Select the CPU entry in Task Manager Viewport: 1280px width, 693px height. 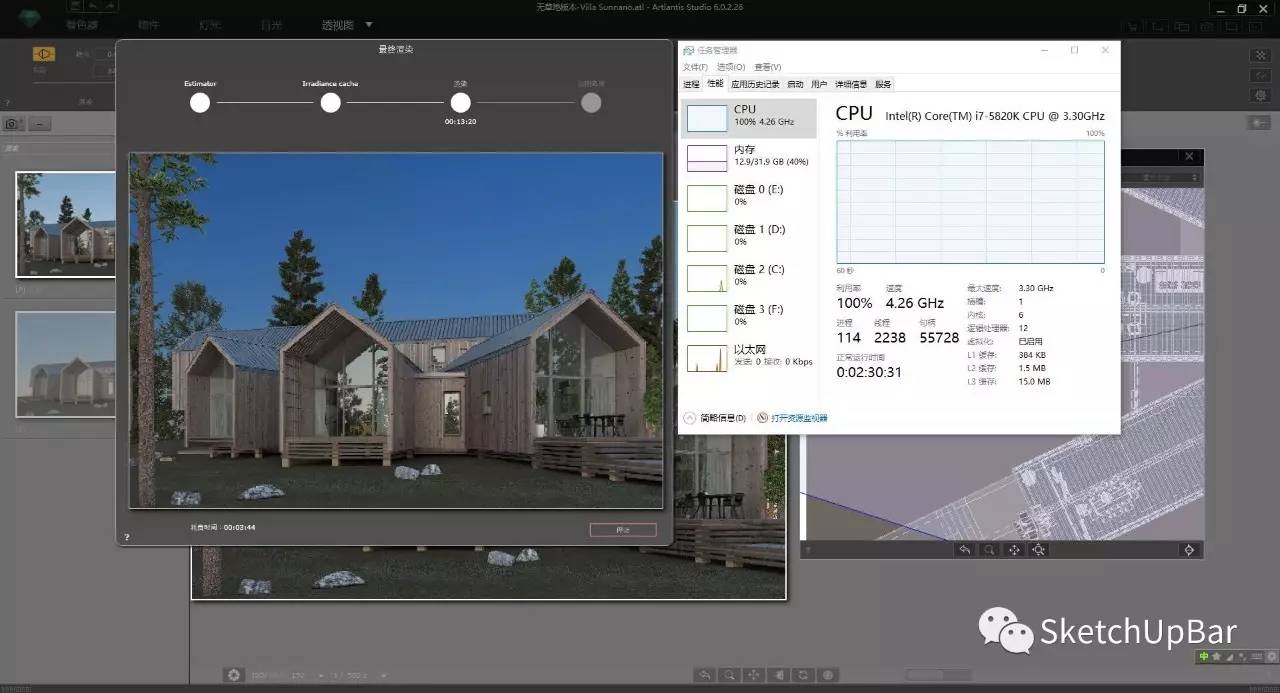point(748,118)
